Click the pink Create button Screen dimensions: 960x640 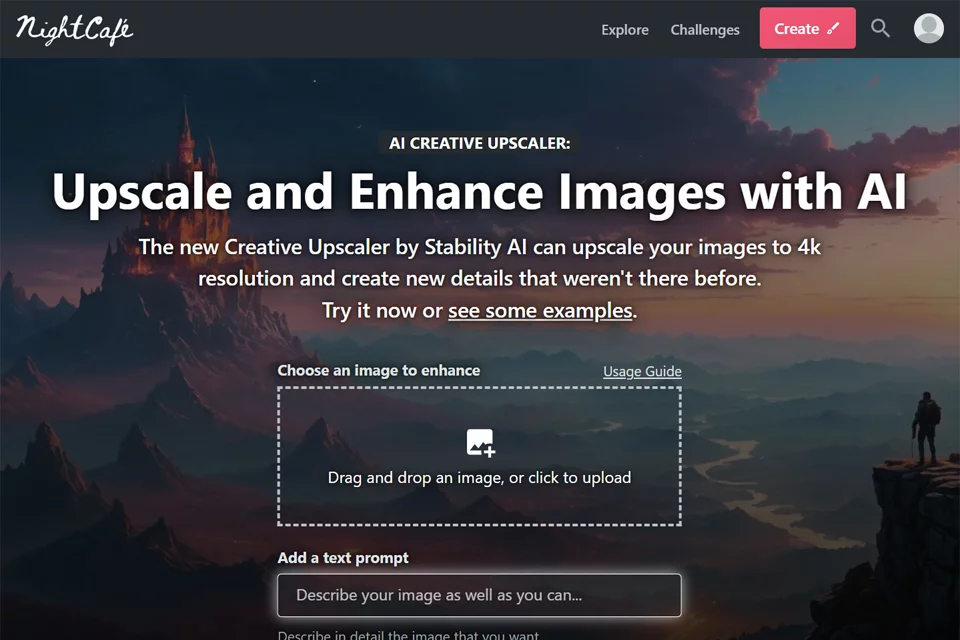(808, 28)
